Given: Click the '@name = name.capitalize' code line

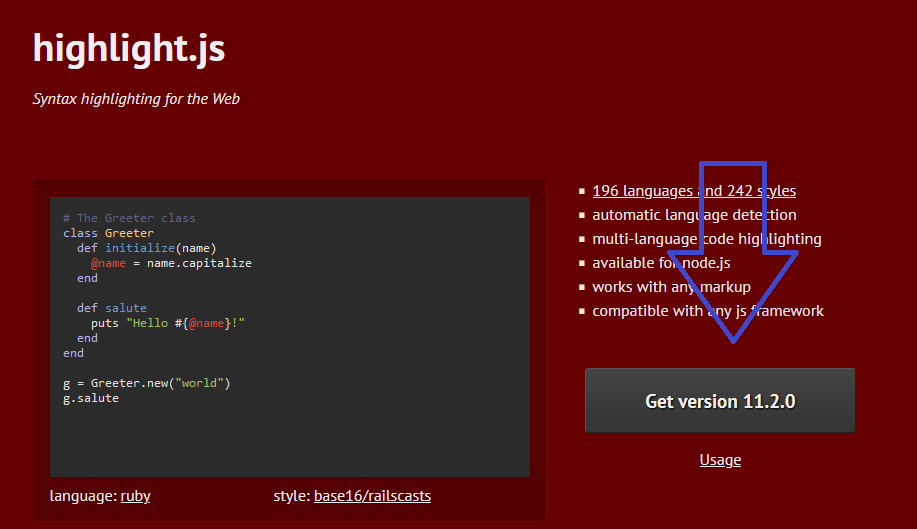Looking at the screenshot, I should (171, 263).
